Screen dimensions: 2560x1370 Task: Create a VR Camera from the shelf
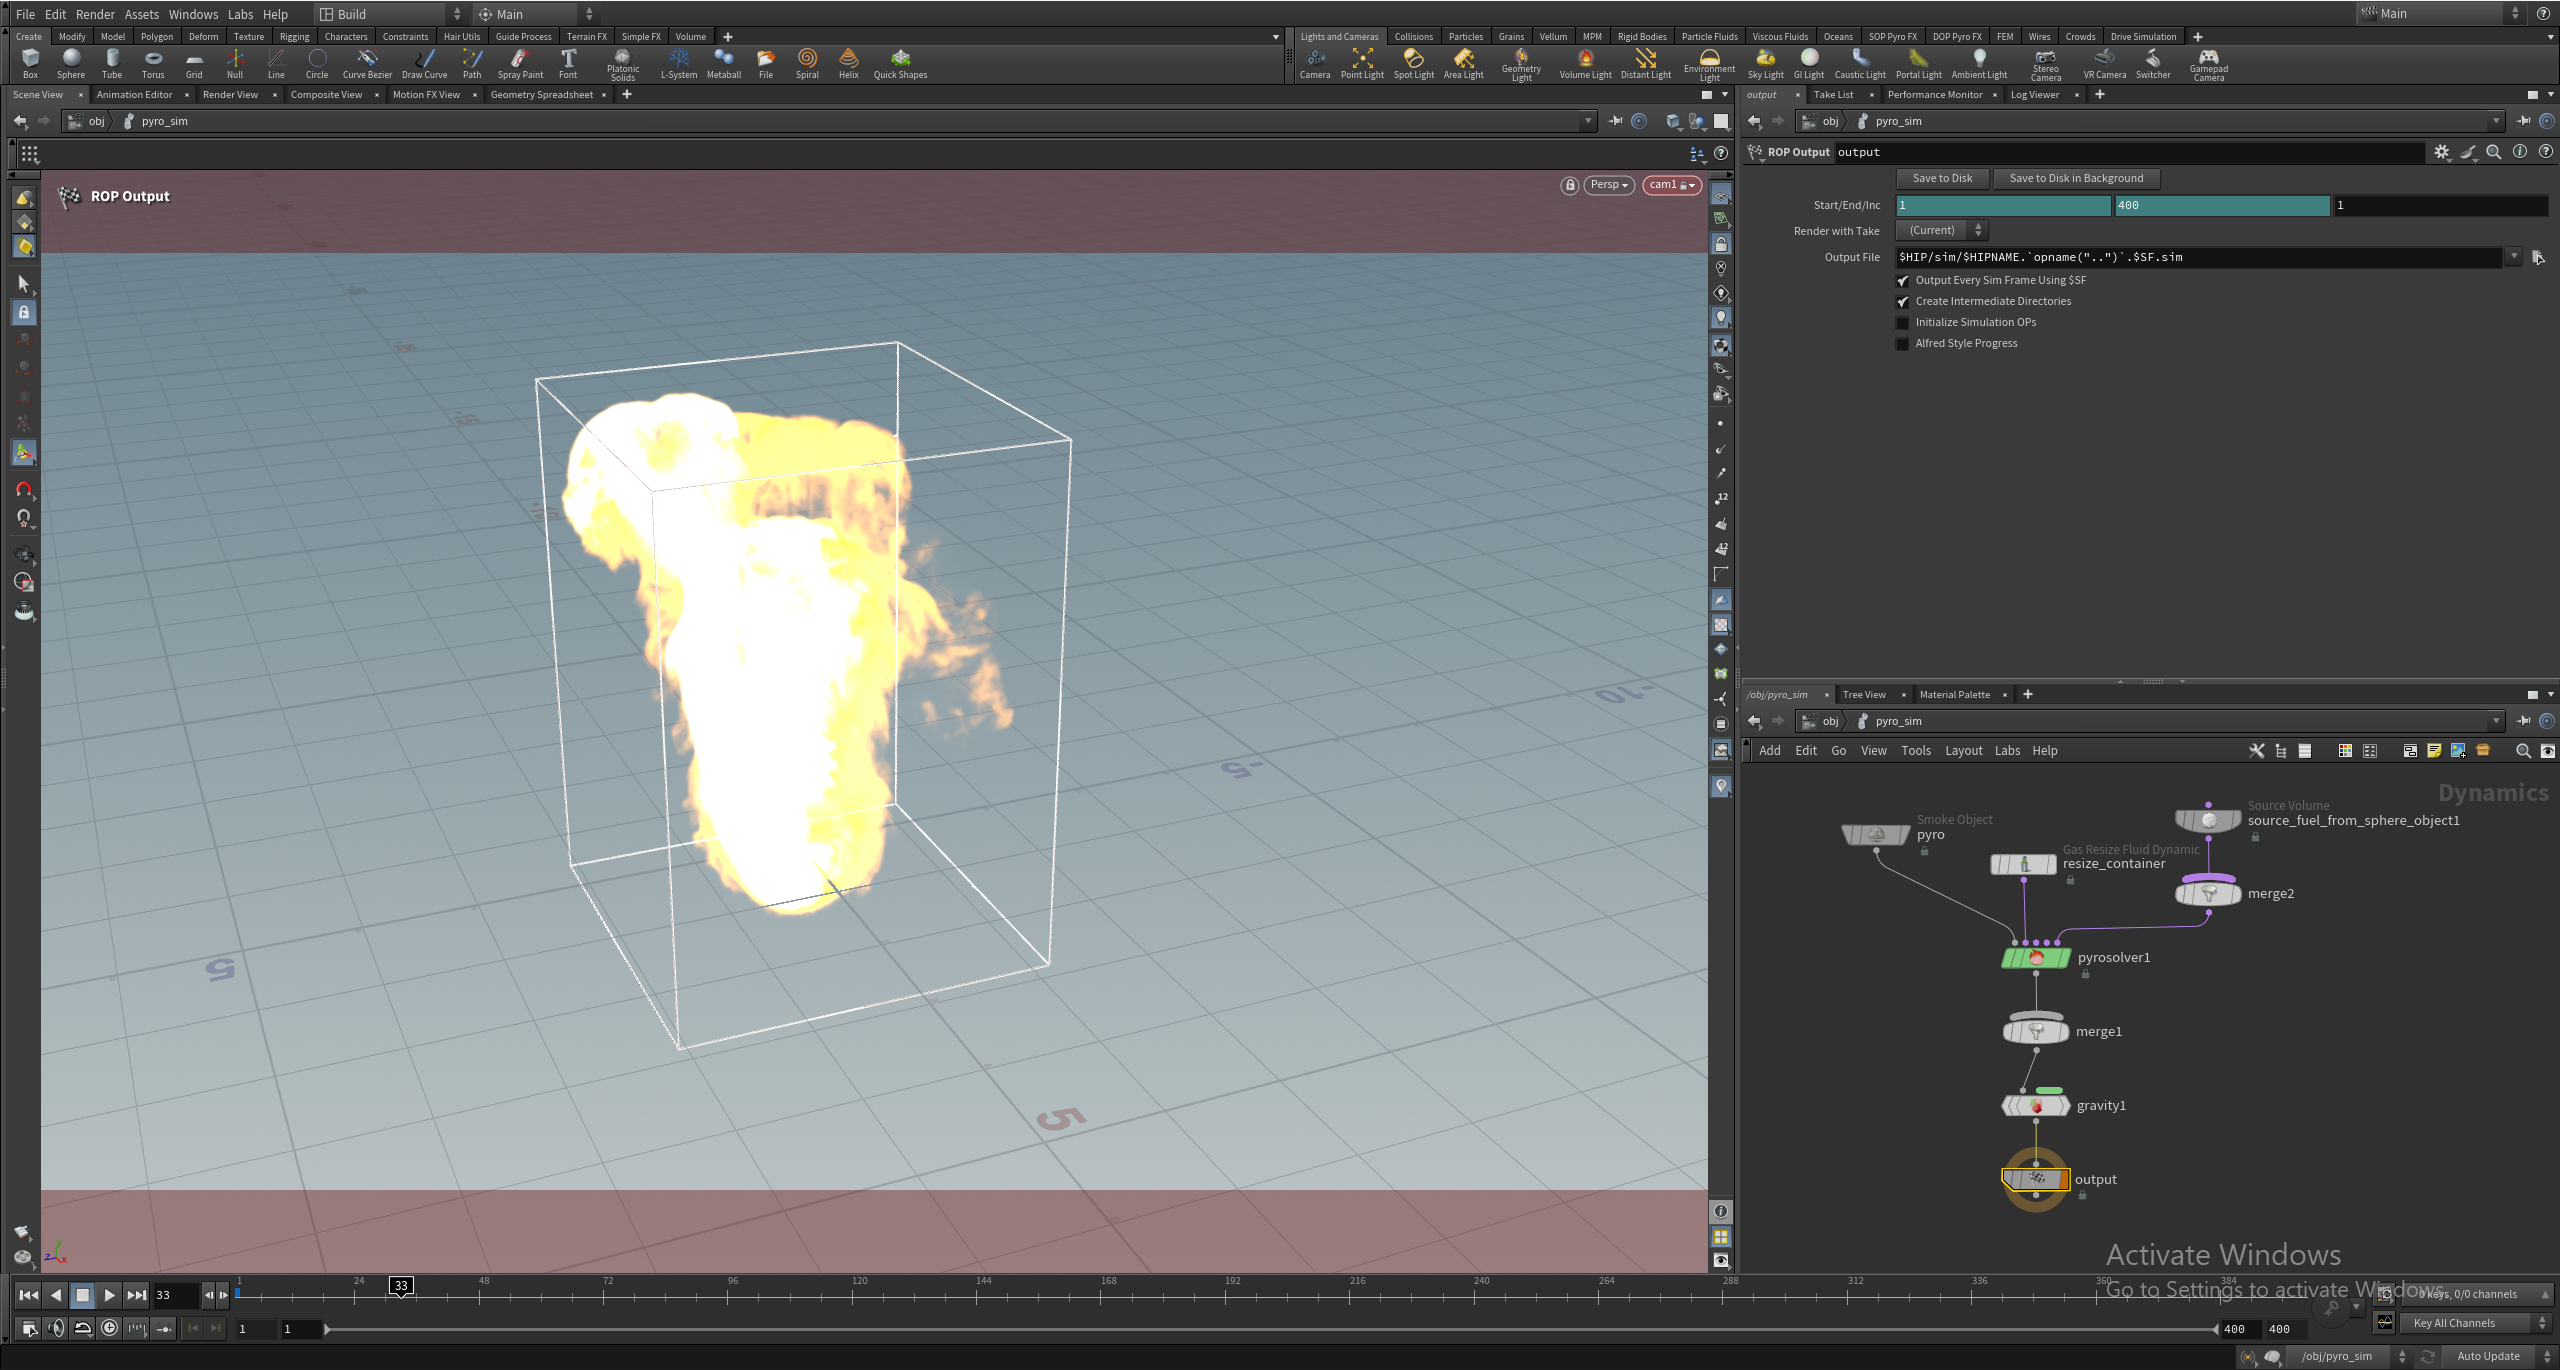point(2103,63)
